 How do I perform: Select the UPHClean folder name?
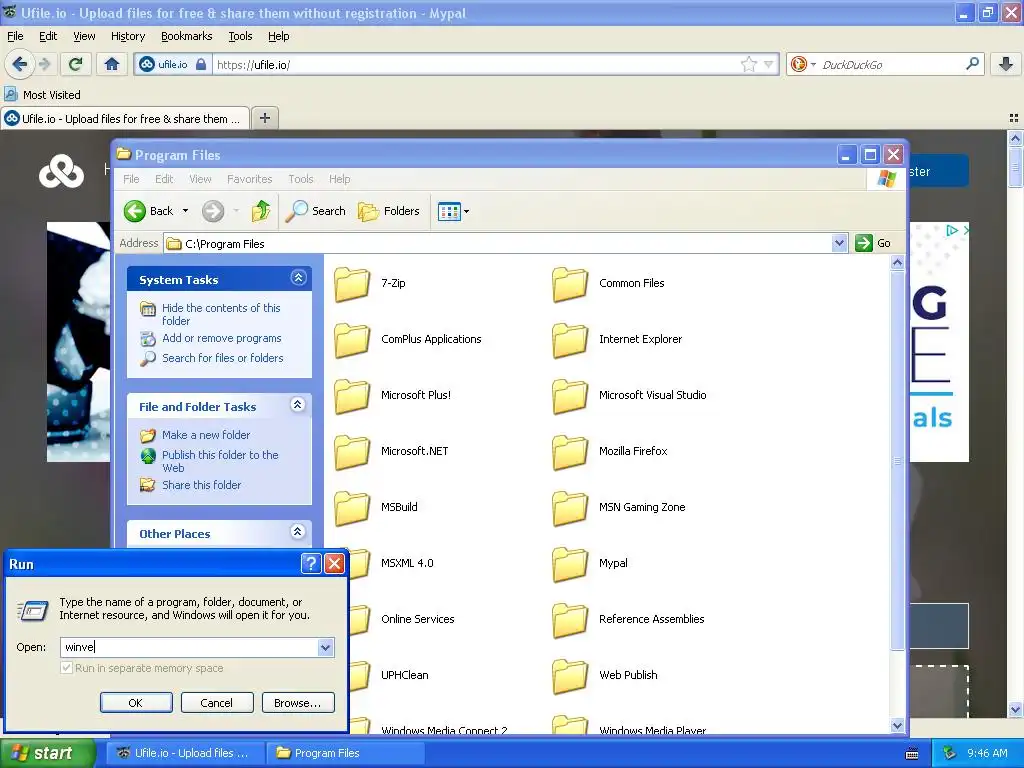point(404,675)
